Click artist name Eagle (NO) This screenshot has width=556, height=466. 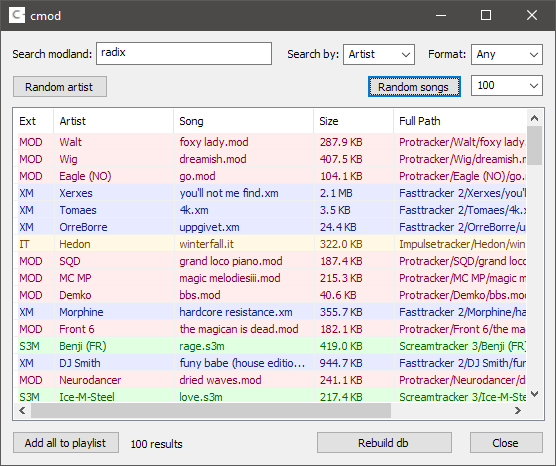pyautogui.click(x=85, y=176)
